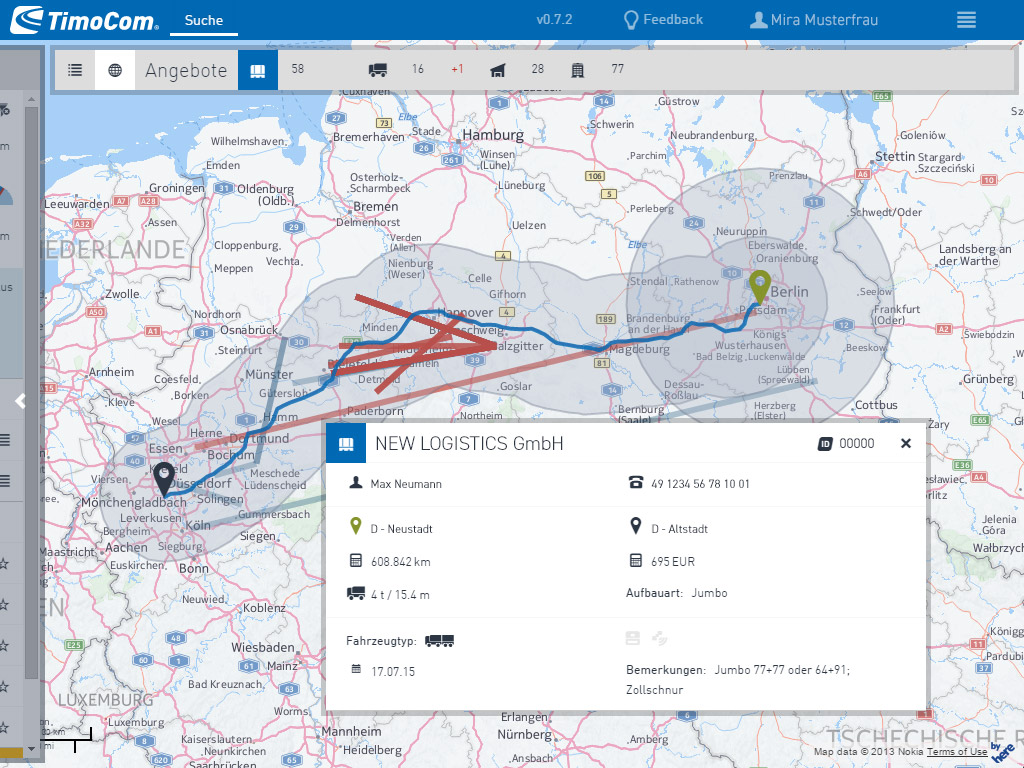This screenshot has height=768, width=1024.
Task: Click the ID 00000 badge
Action: coord(846,443)
